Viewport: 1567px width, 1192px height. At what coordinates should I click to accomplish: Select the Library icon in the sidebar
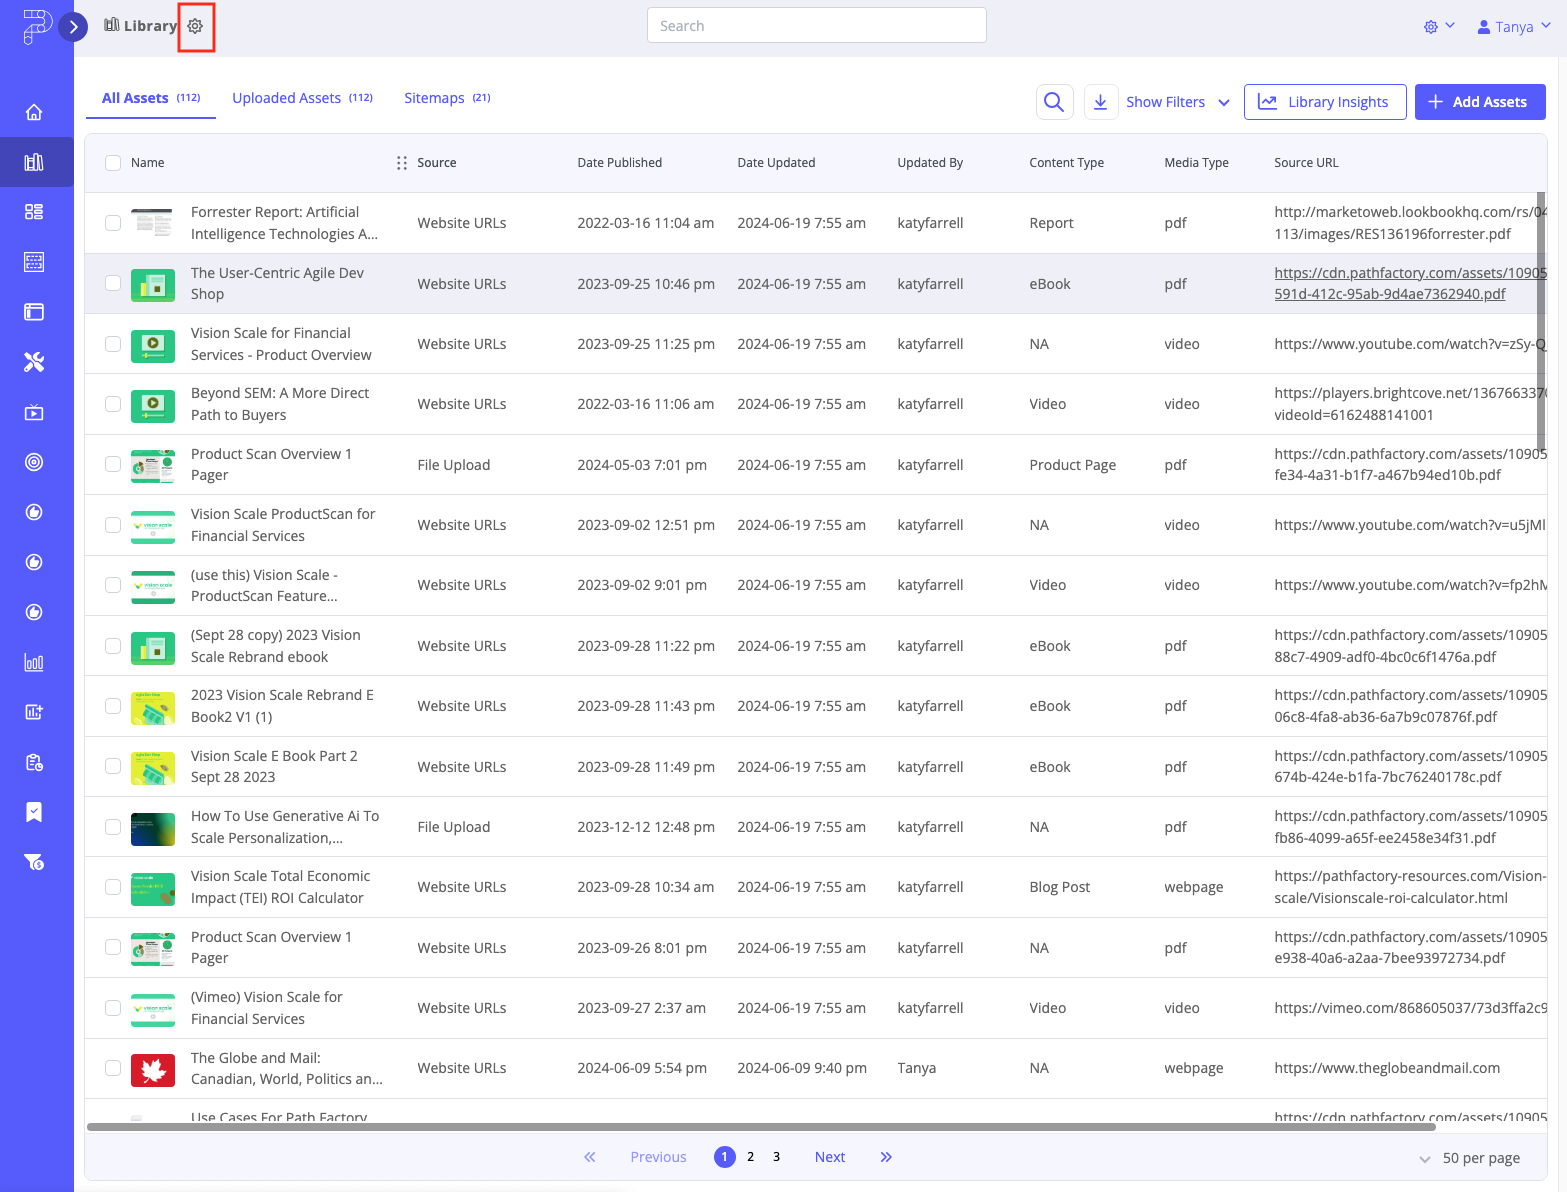(x=35, y=162)
